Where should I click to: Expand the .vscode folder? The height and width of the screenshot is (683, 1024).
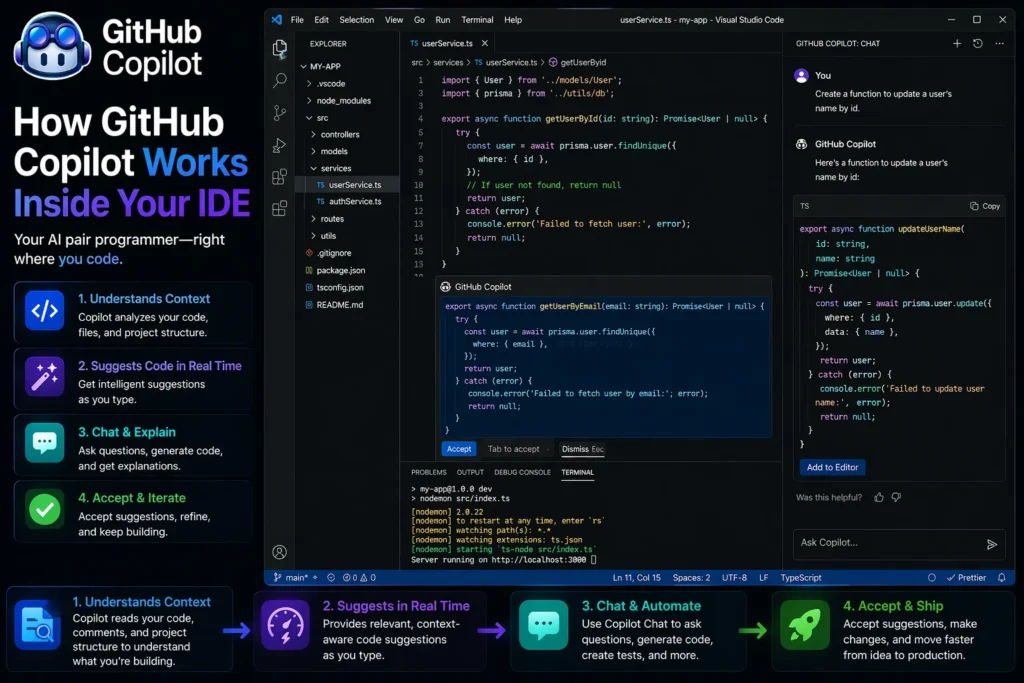327,84
